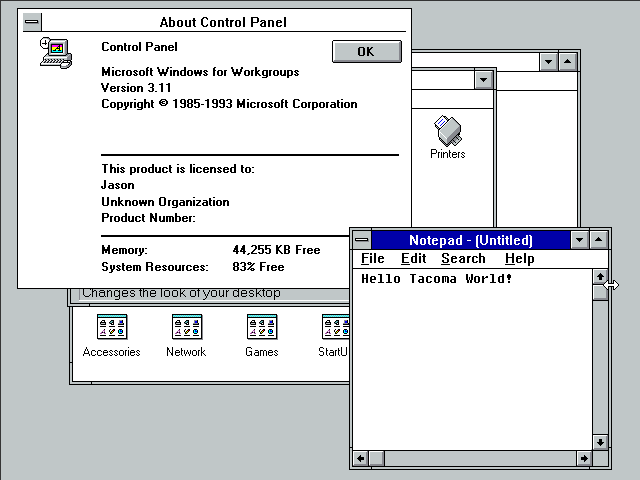This screenshot has height=480, width=640.
Task: Open the About Control Panel system menu box
Action: point(32,22)
